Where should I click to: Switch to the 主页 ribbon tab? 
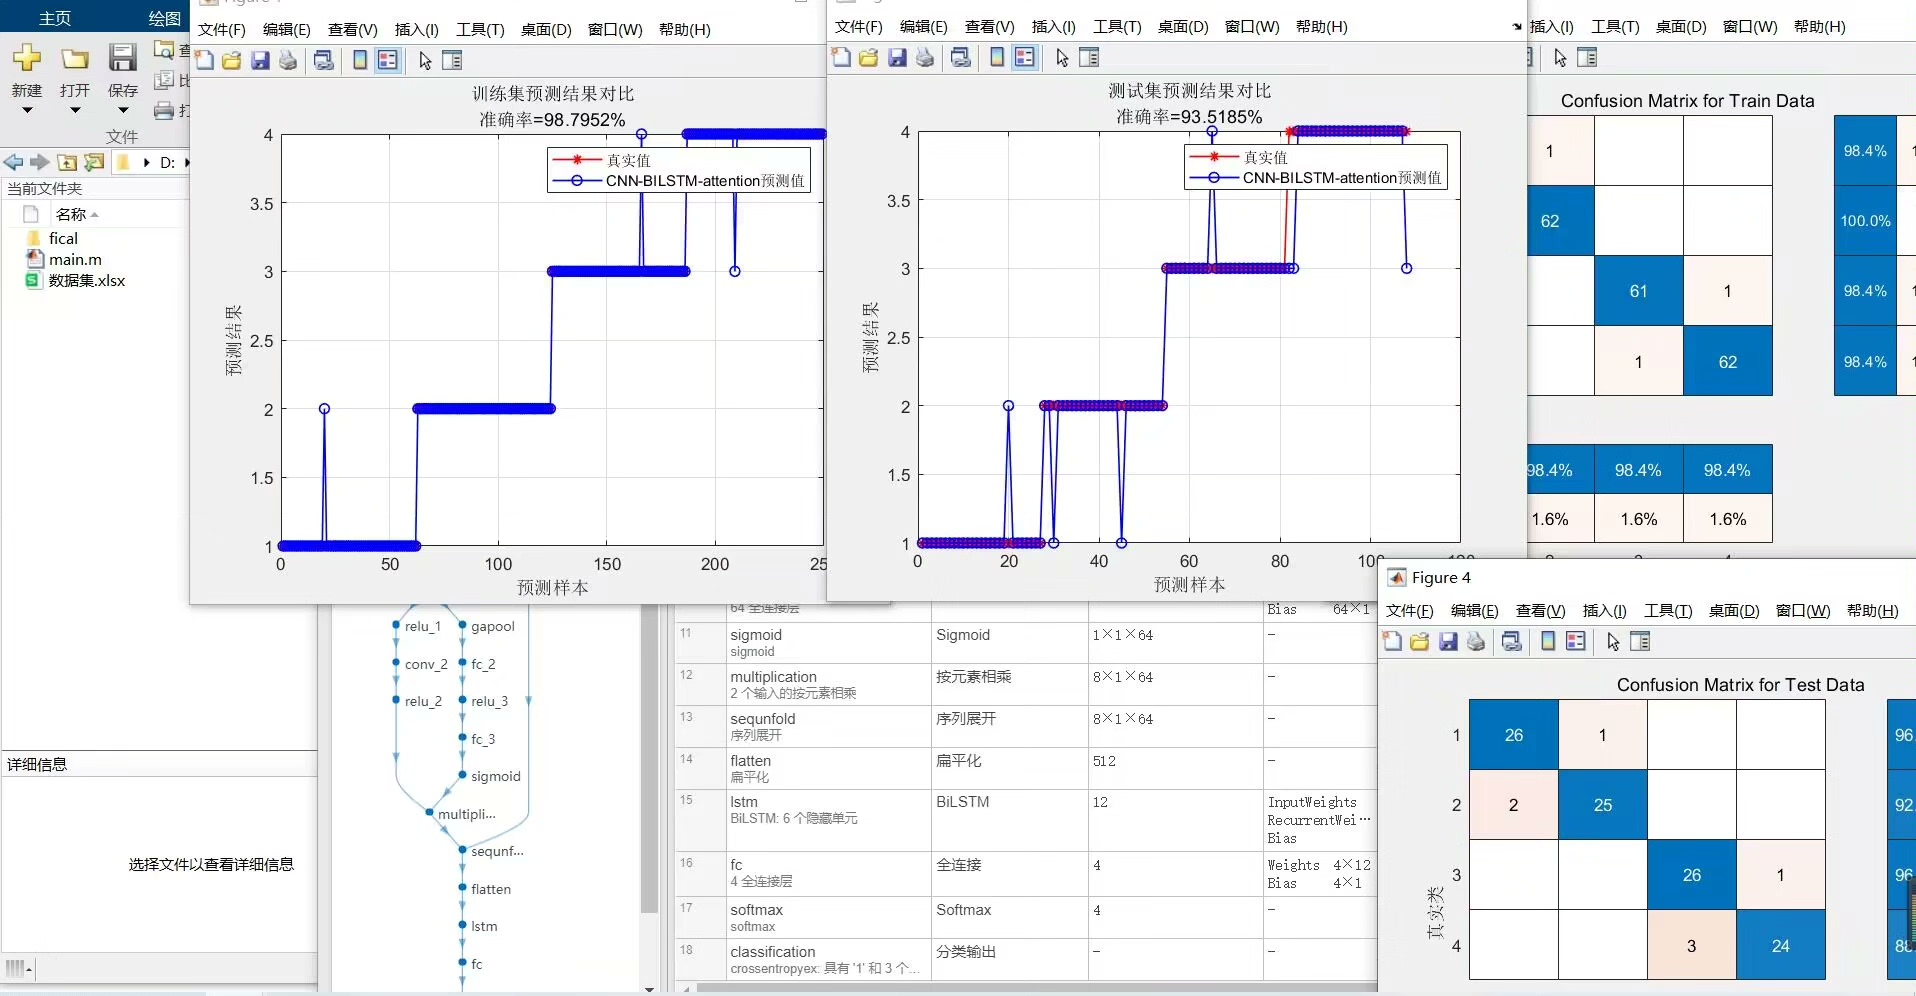(x=55, y=18)
